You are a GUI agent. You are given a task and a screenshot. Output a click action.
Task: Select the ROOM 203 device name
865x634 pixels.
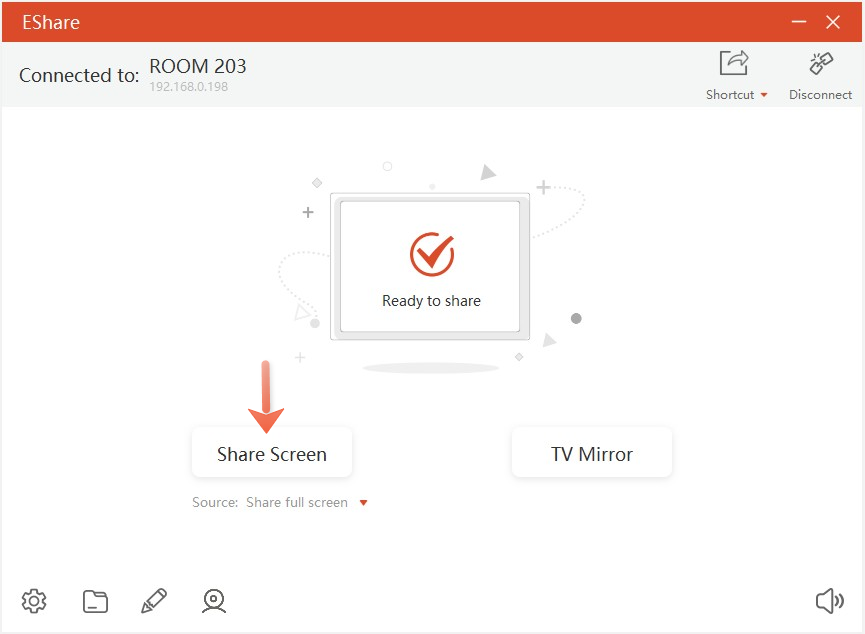(x=198, y=67)
